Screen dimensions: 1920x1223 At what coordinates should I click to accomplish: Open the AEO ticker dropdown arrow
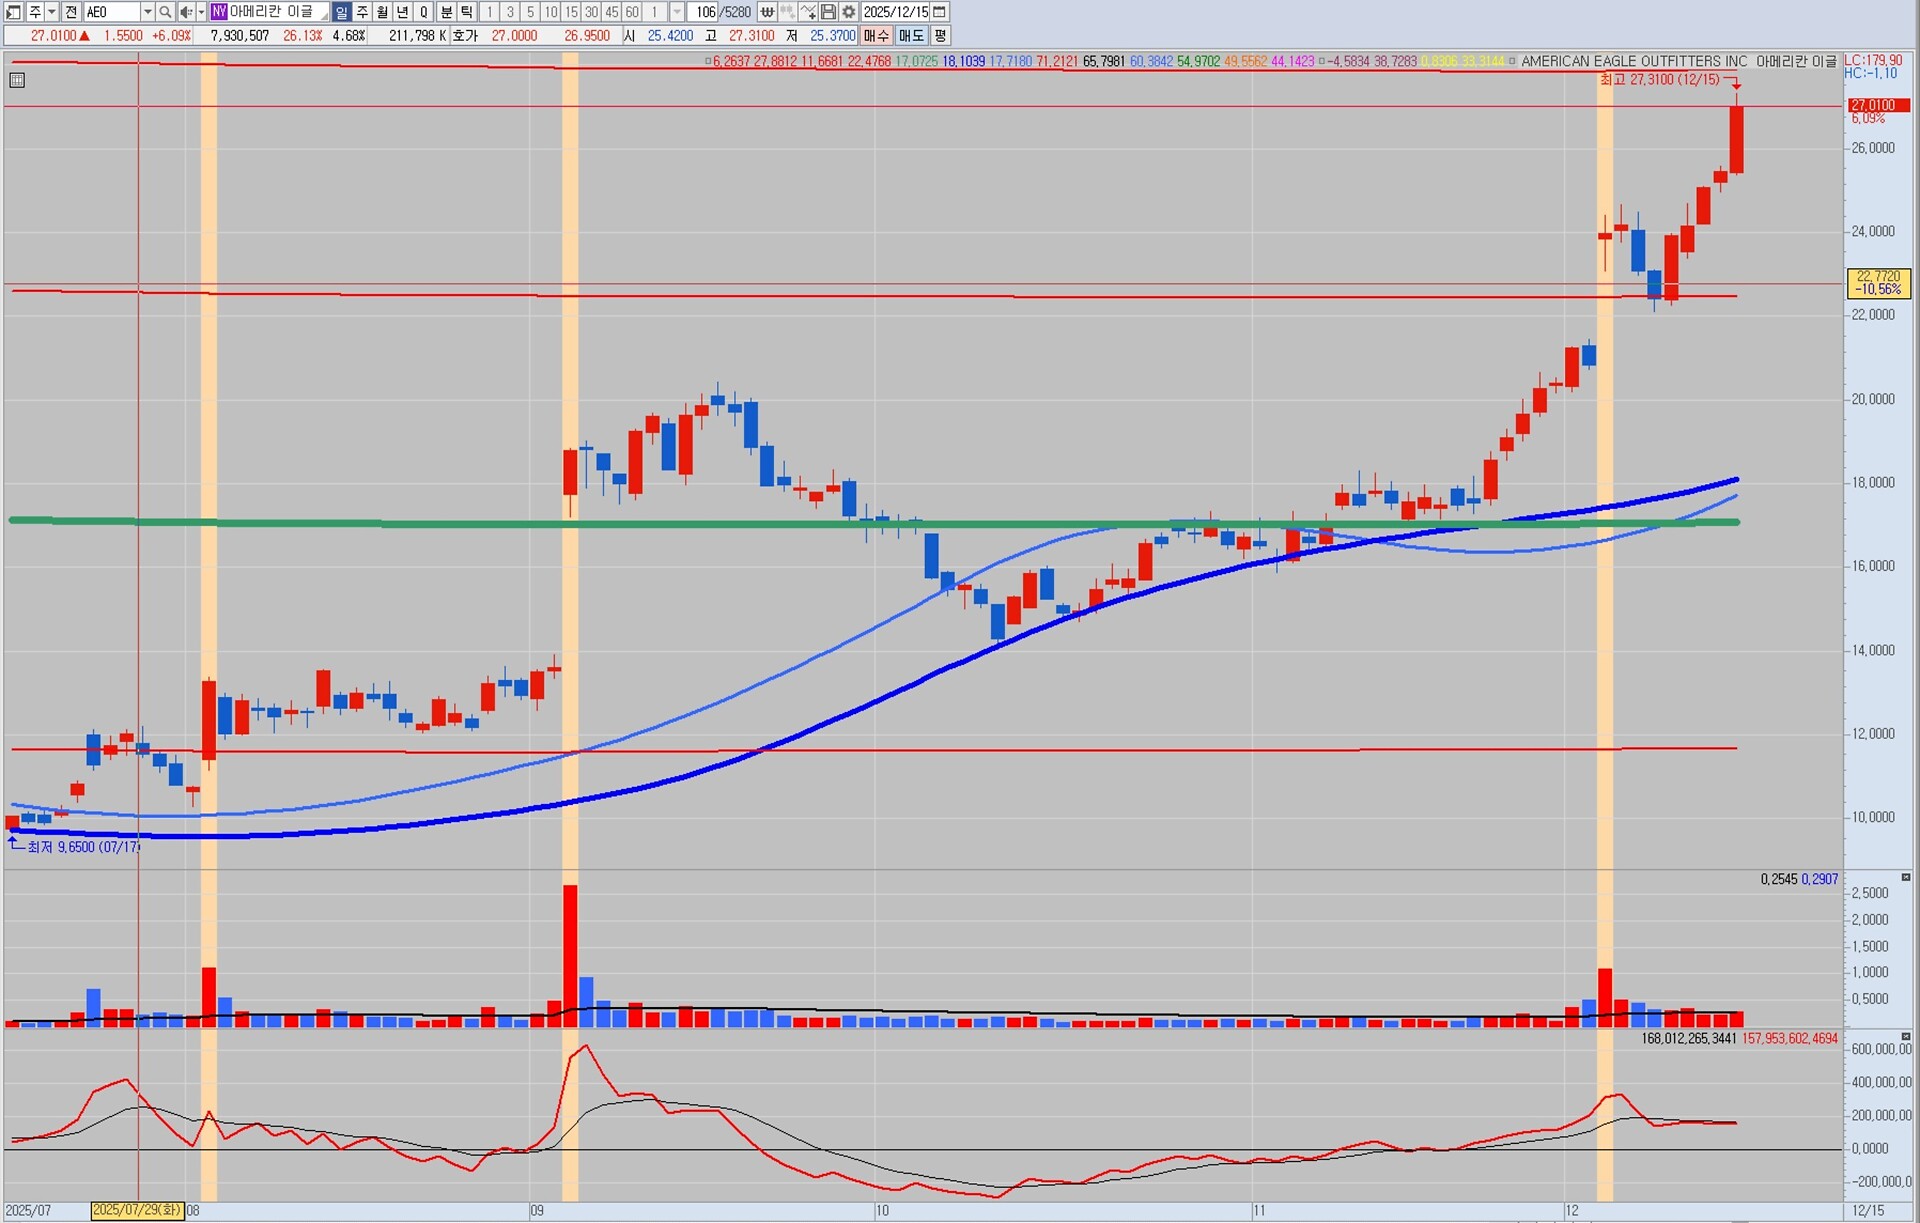(147, 12)
